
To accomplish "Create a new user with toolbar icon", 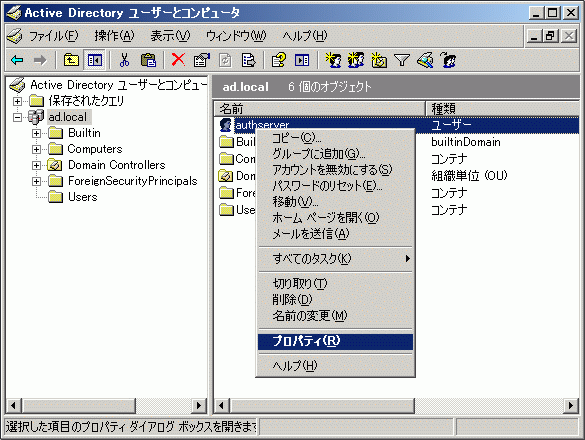I will click(x=333, y=60).
